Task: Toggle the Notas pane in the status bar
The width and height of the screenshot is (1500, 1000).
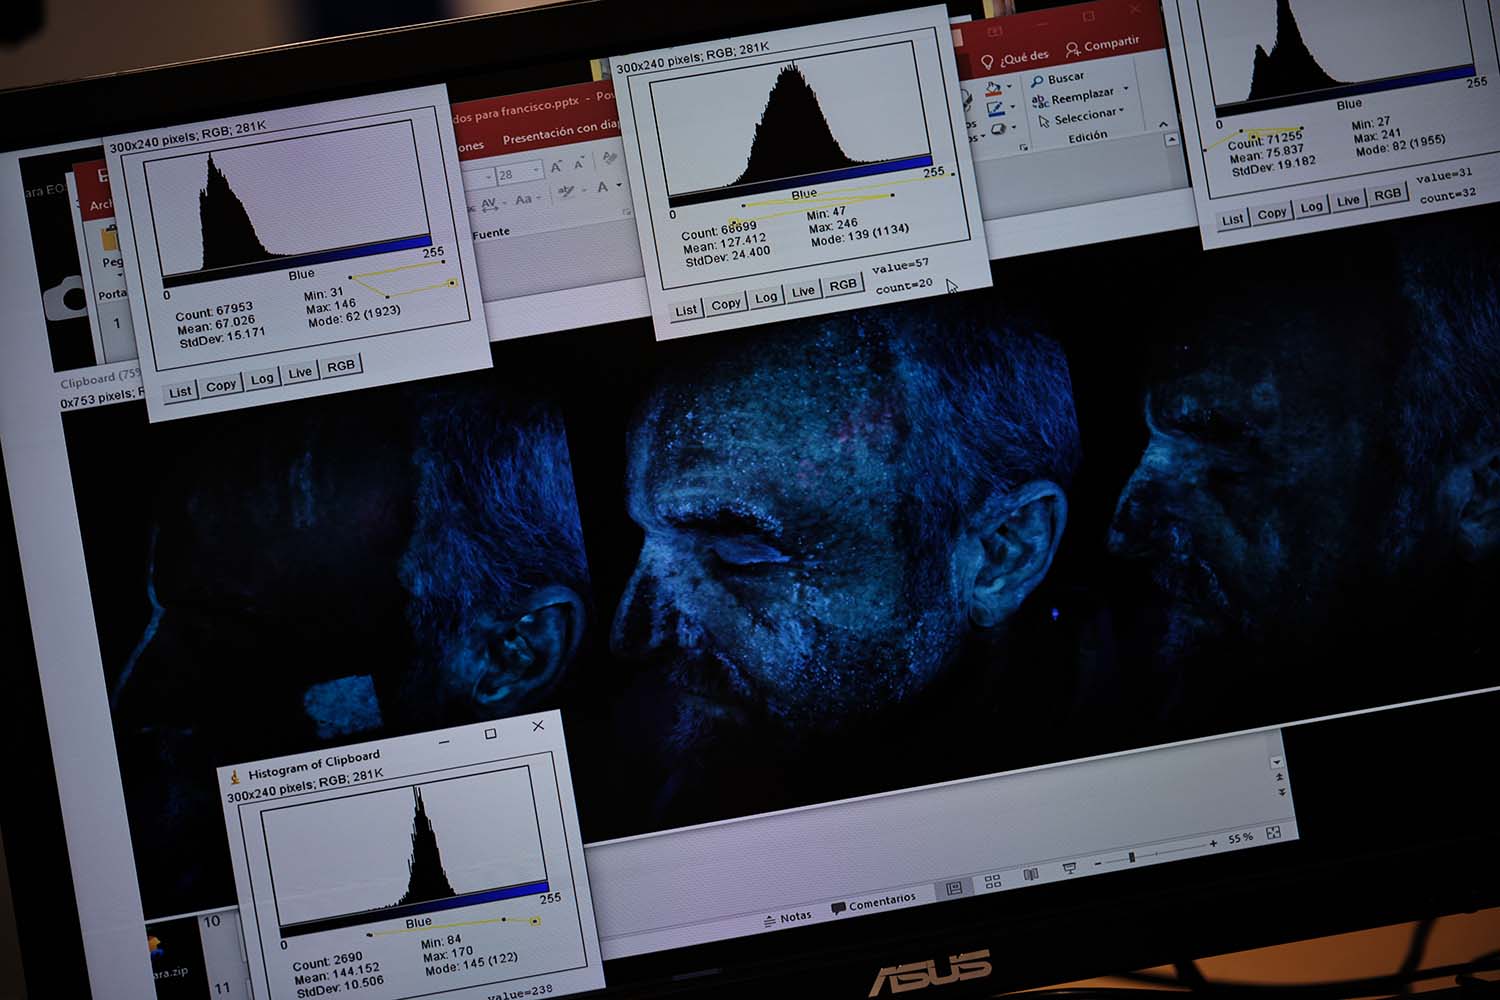Action: (x=787, y=918)
